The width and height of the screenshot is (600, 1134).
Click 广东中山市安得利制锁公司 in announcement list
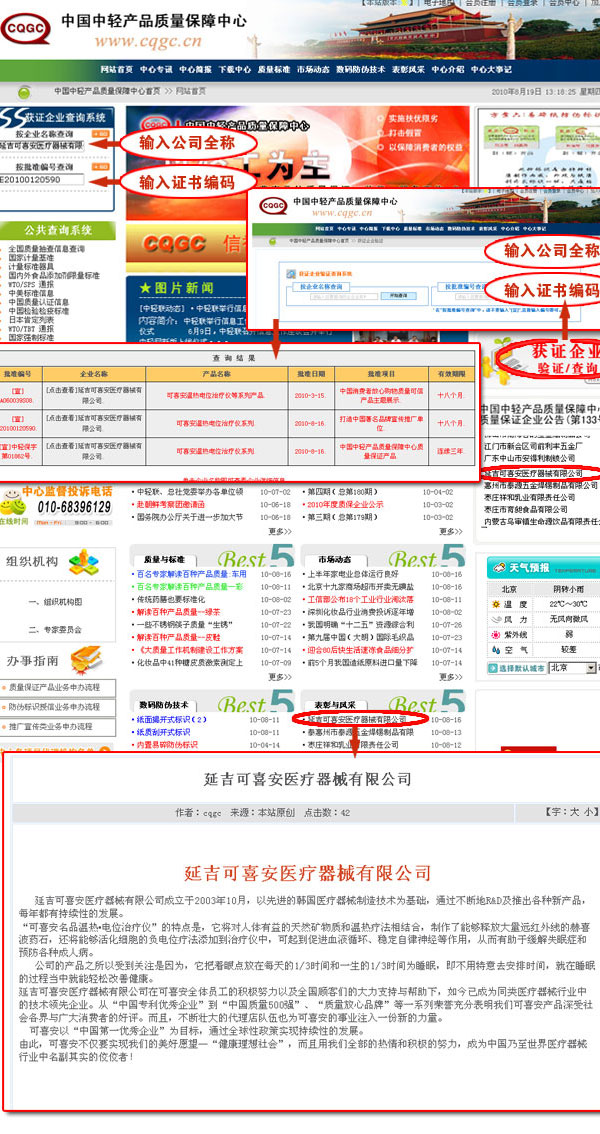coord(530,459)
